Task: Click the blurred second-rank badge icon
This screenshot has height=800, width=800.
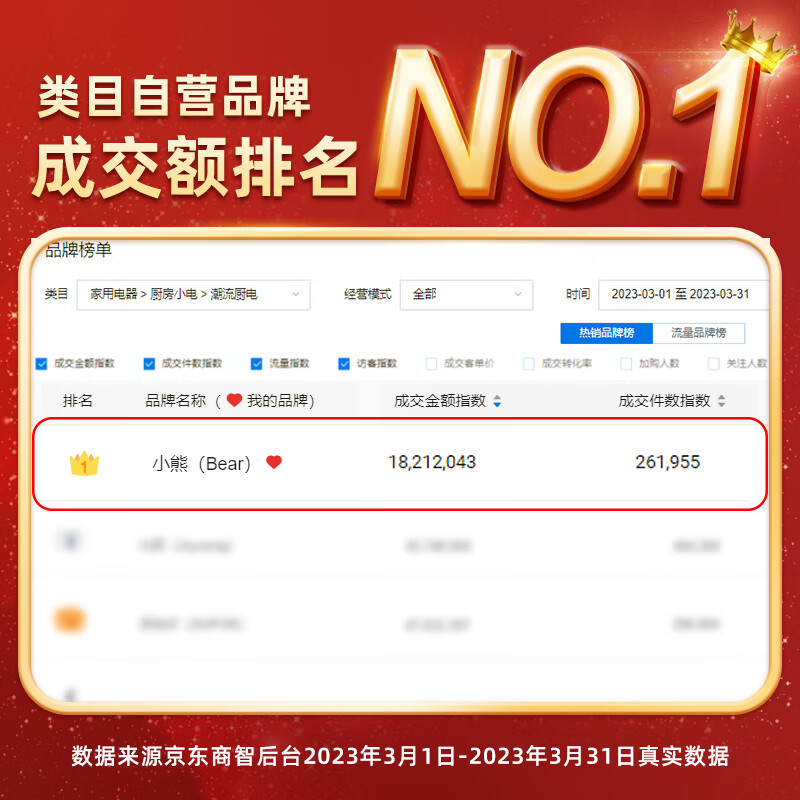Action: (70, 541)
